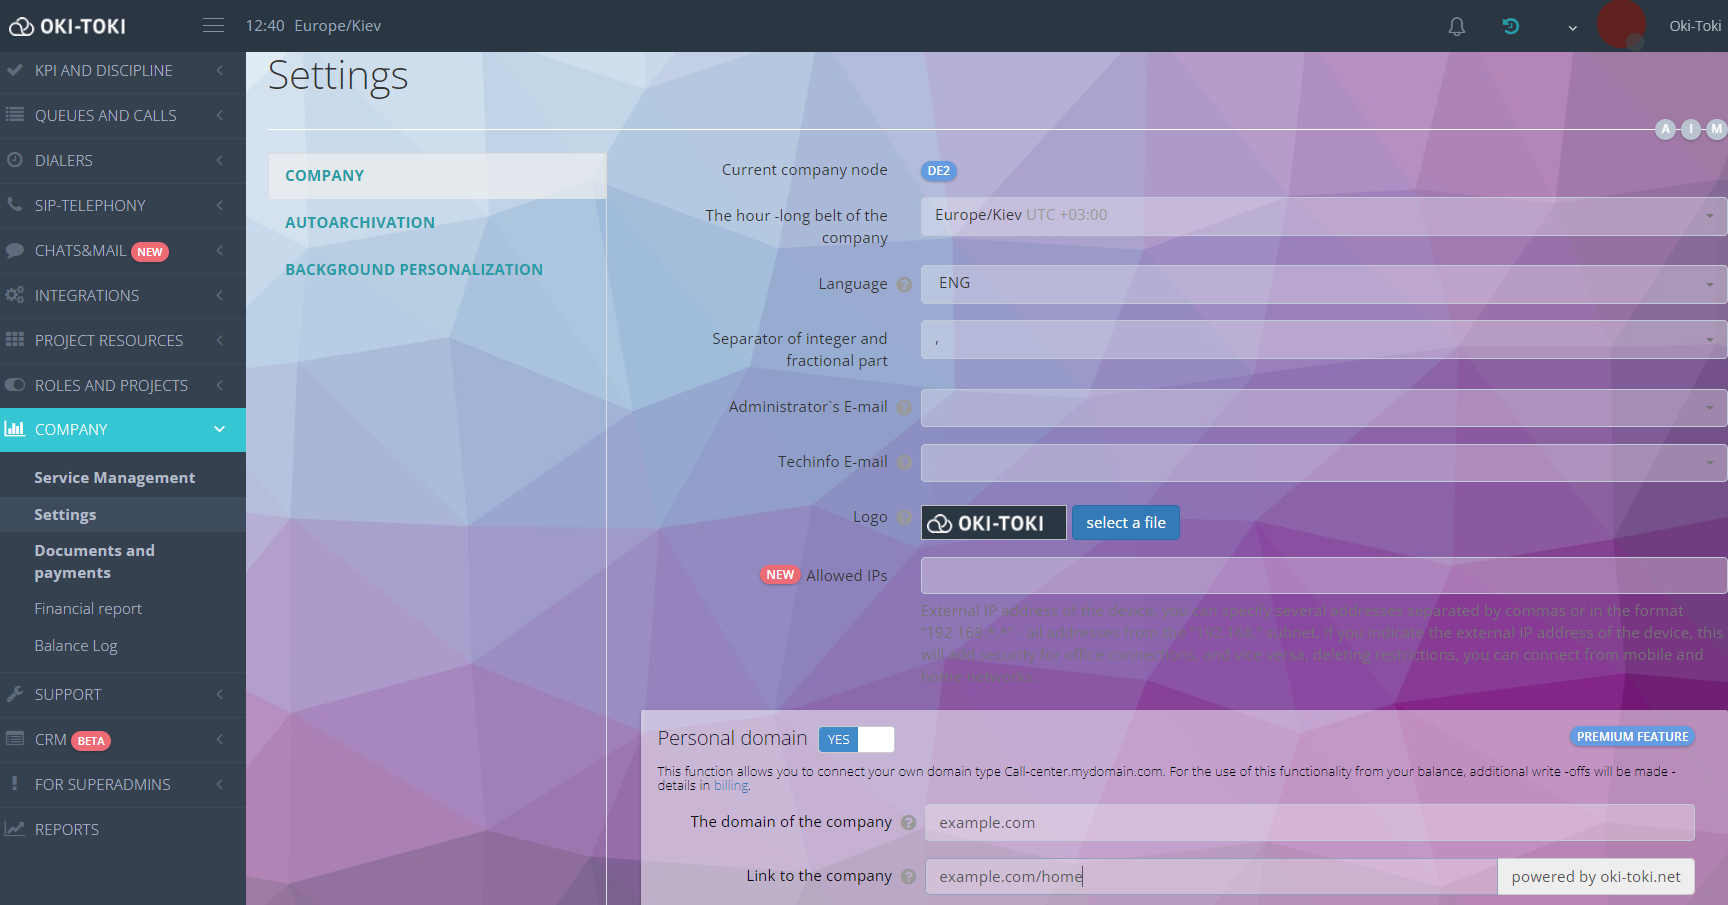Toggle the Personal domain YES switch

[856, 739]
